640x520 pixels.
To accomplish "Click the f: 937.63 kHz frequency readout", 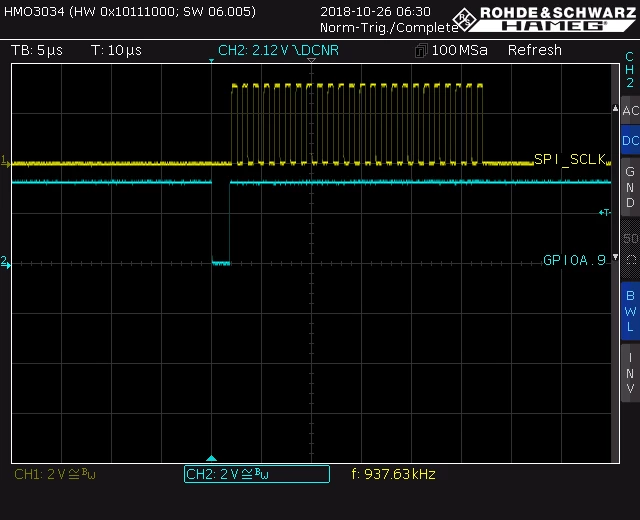I will pyautogui.click(x=393, y=474).
